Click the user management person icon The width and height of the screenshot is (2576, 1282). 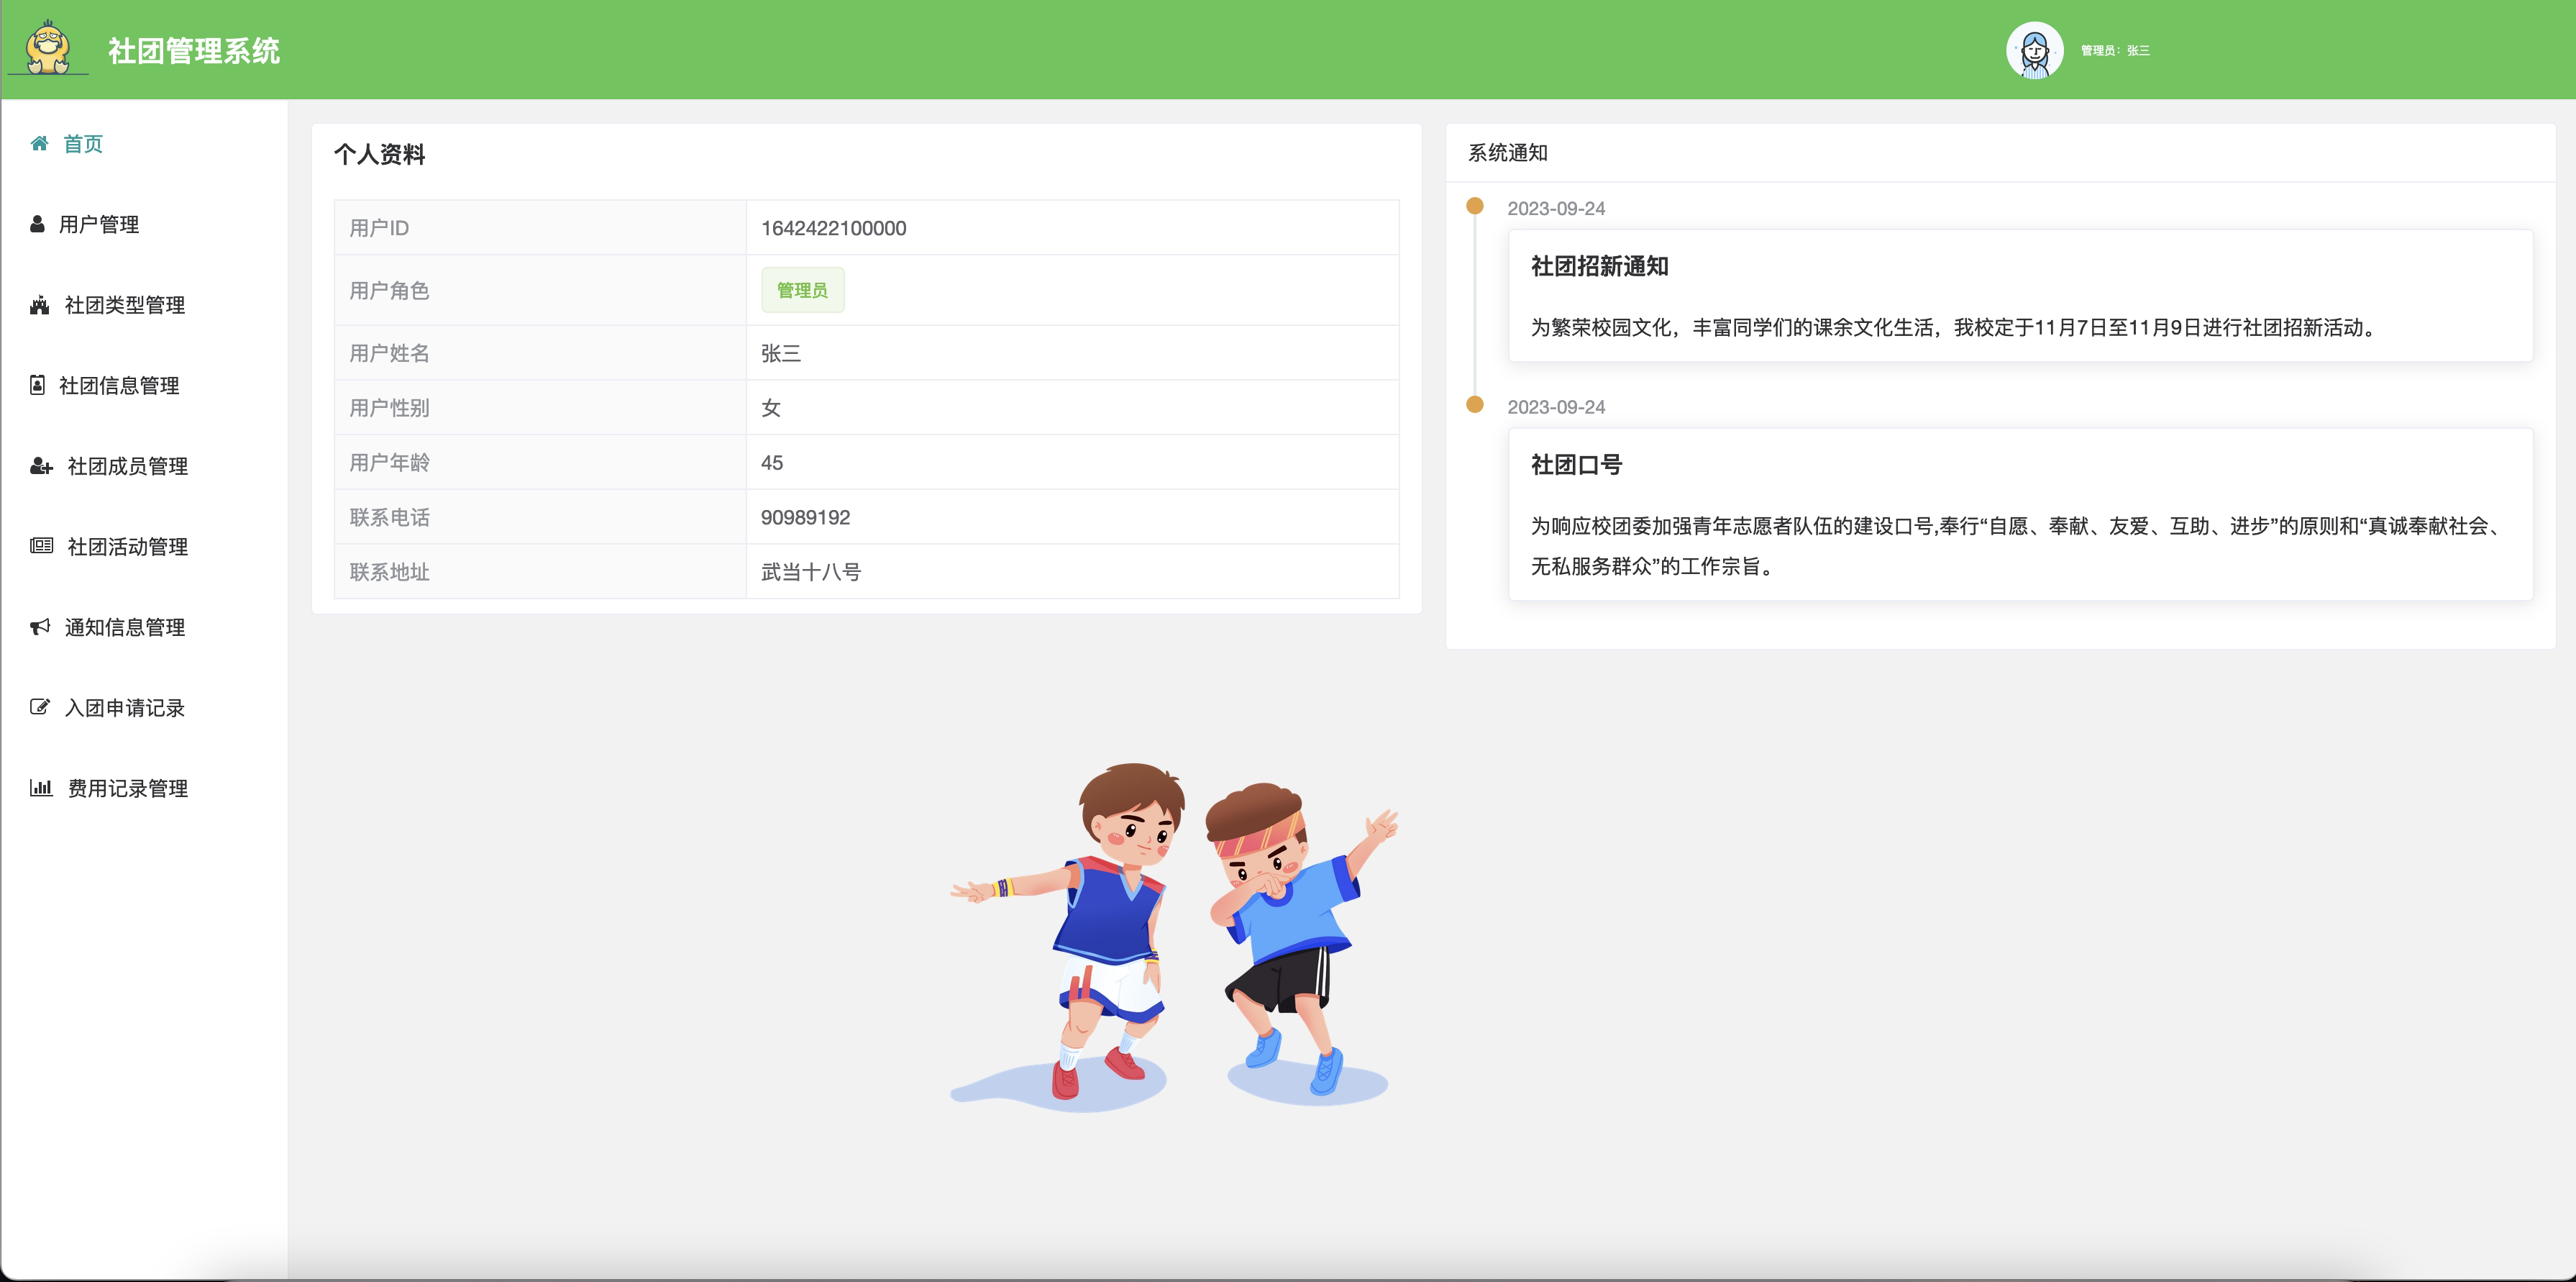tap(37, 224)
